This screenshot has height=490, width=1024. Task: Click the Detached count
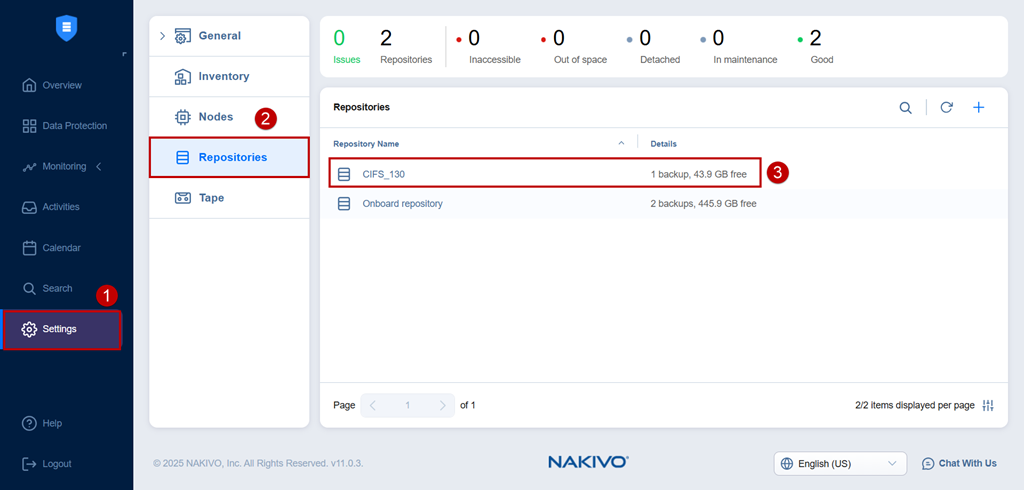pyautogui.click(x=654, y=46)
